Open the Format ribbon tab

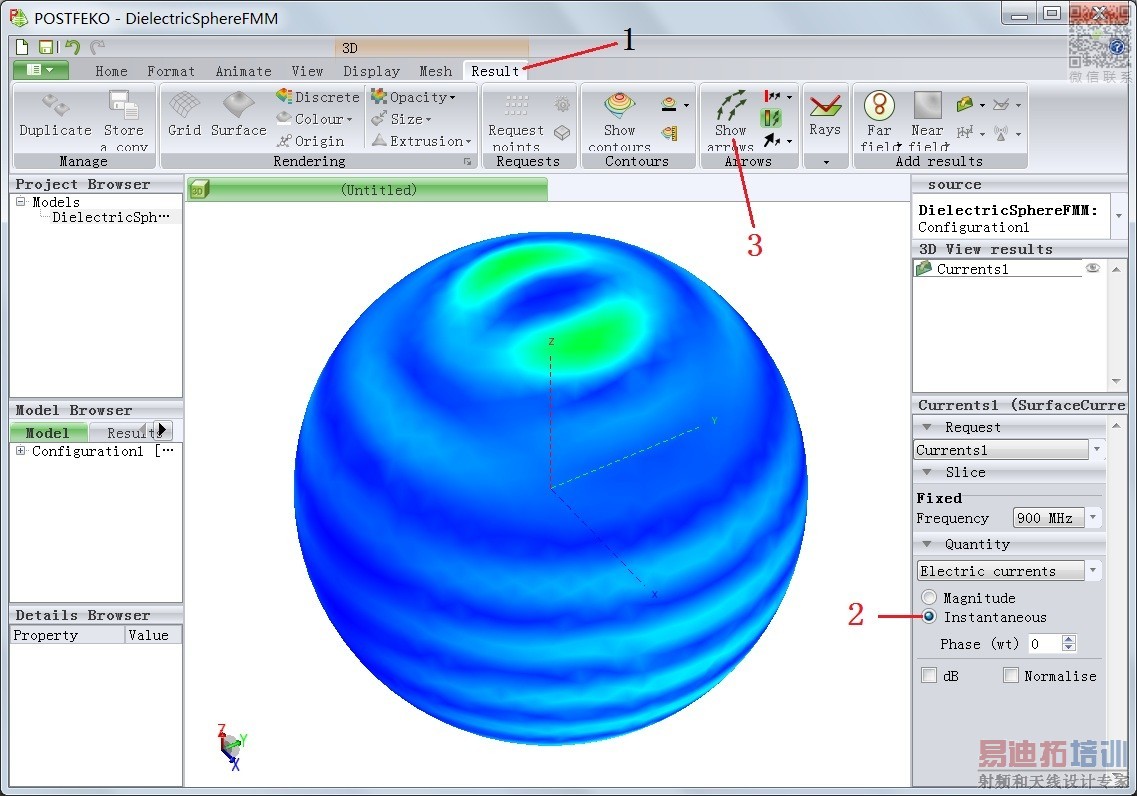(171, 71)
